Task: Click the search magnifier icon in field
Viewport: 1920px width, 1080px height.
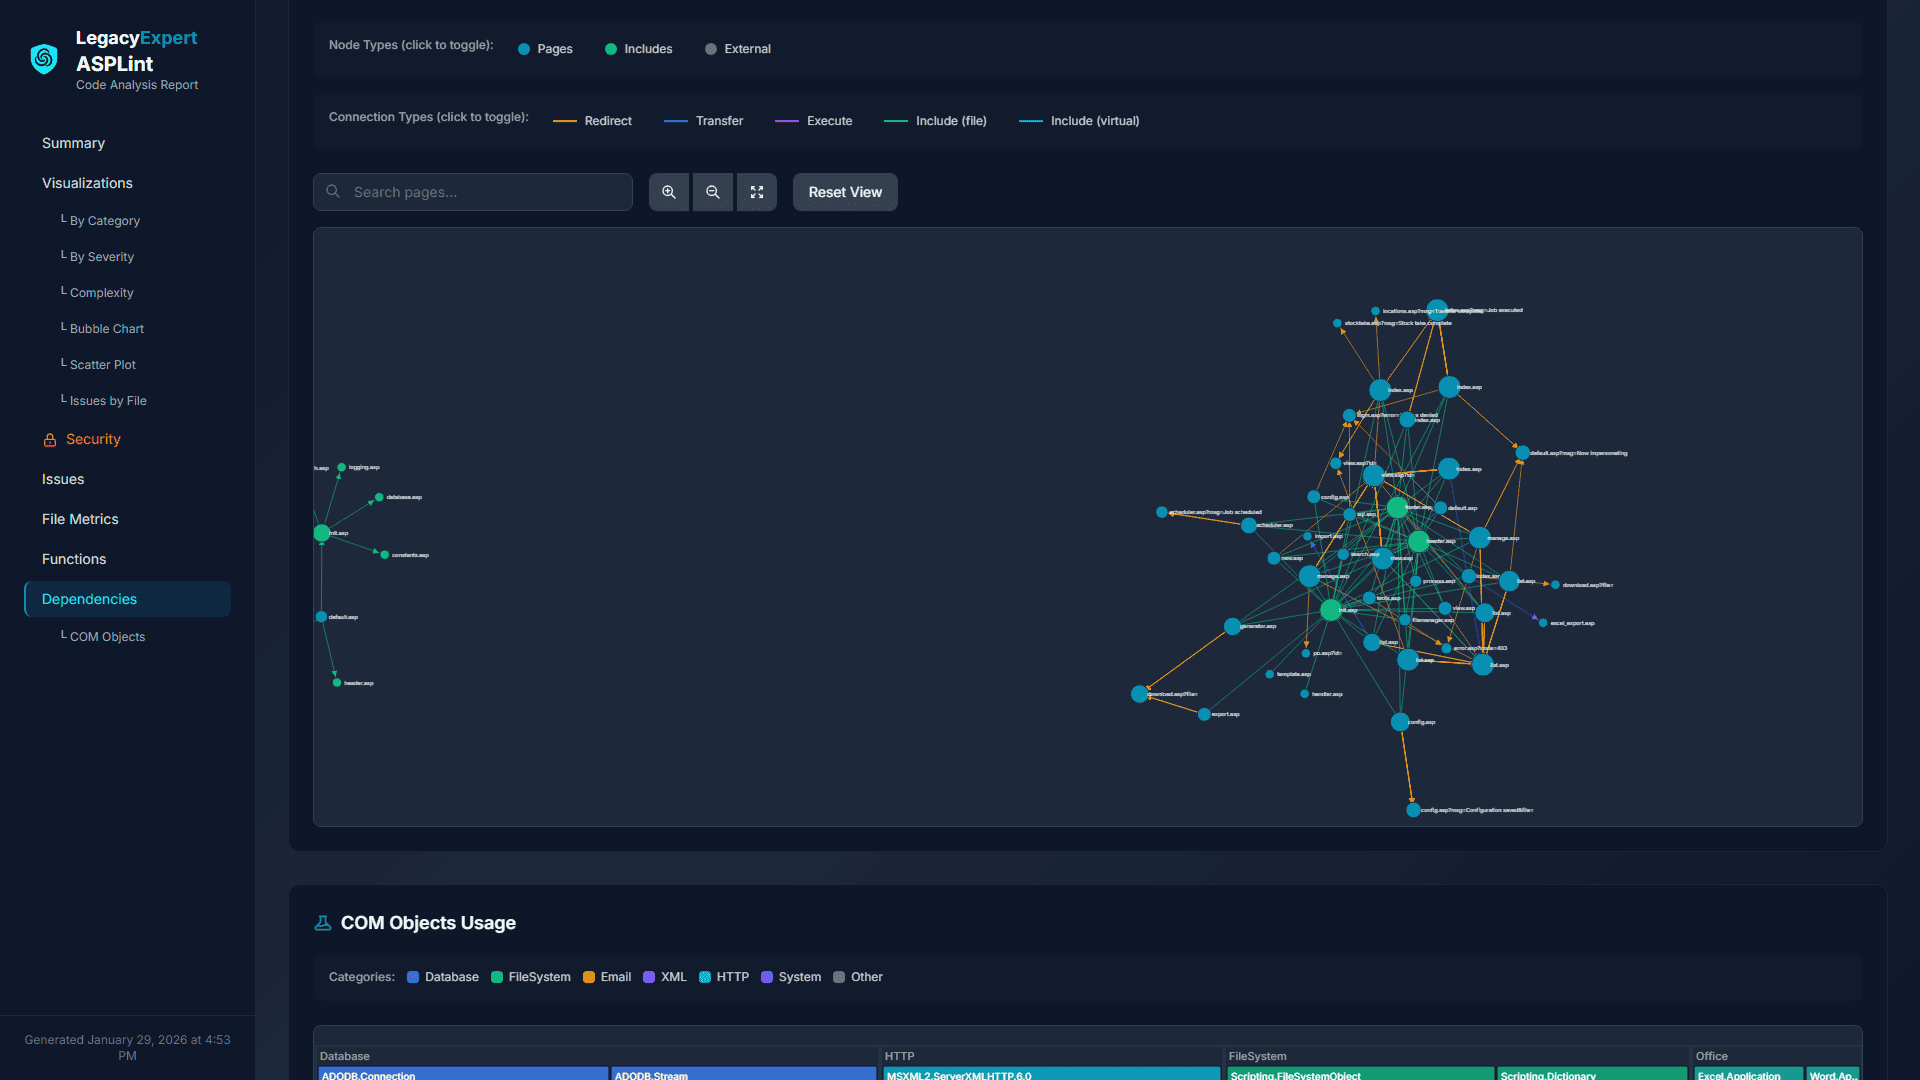Action: [334, 192]
